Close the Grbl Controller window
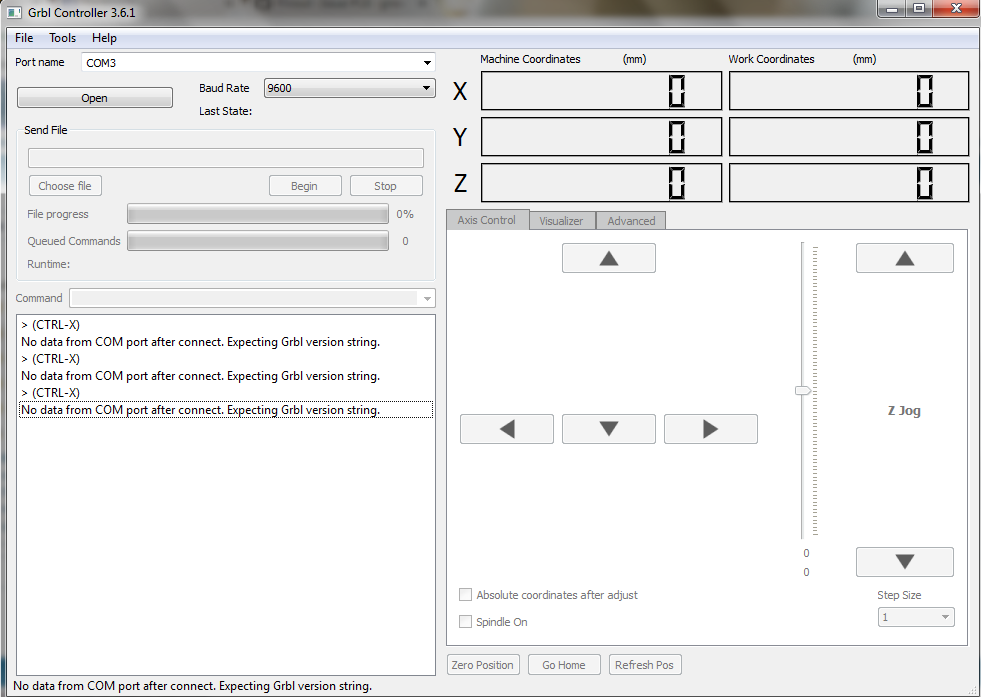Image resolution: width=981 pixels, height=697 pixels. 956,9
